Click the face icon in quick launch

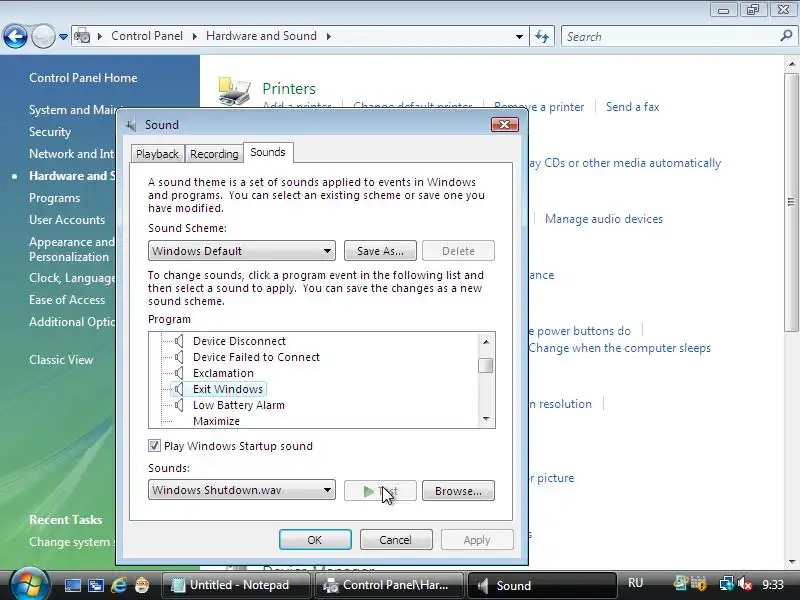click(x=142, y=585)
